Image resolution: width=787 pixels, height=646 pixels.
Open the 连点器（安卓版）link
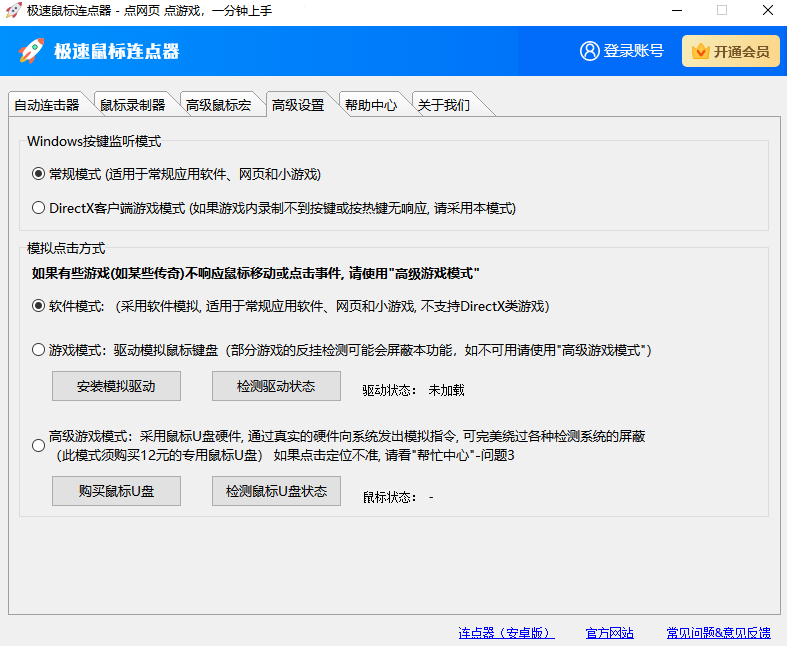(506, 633)
